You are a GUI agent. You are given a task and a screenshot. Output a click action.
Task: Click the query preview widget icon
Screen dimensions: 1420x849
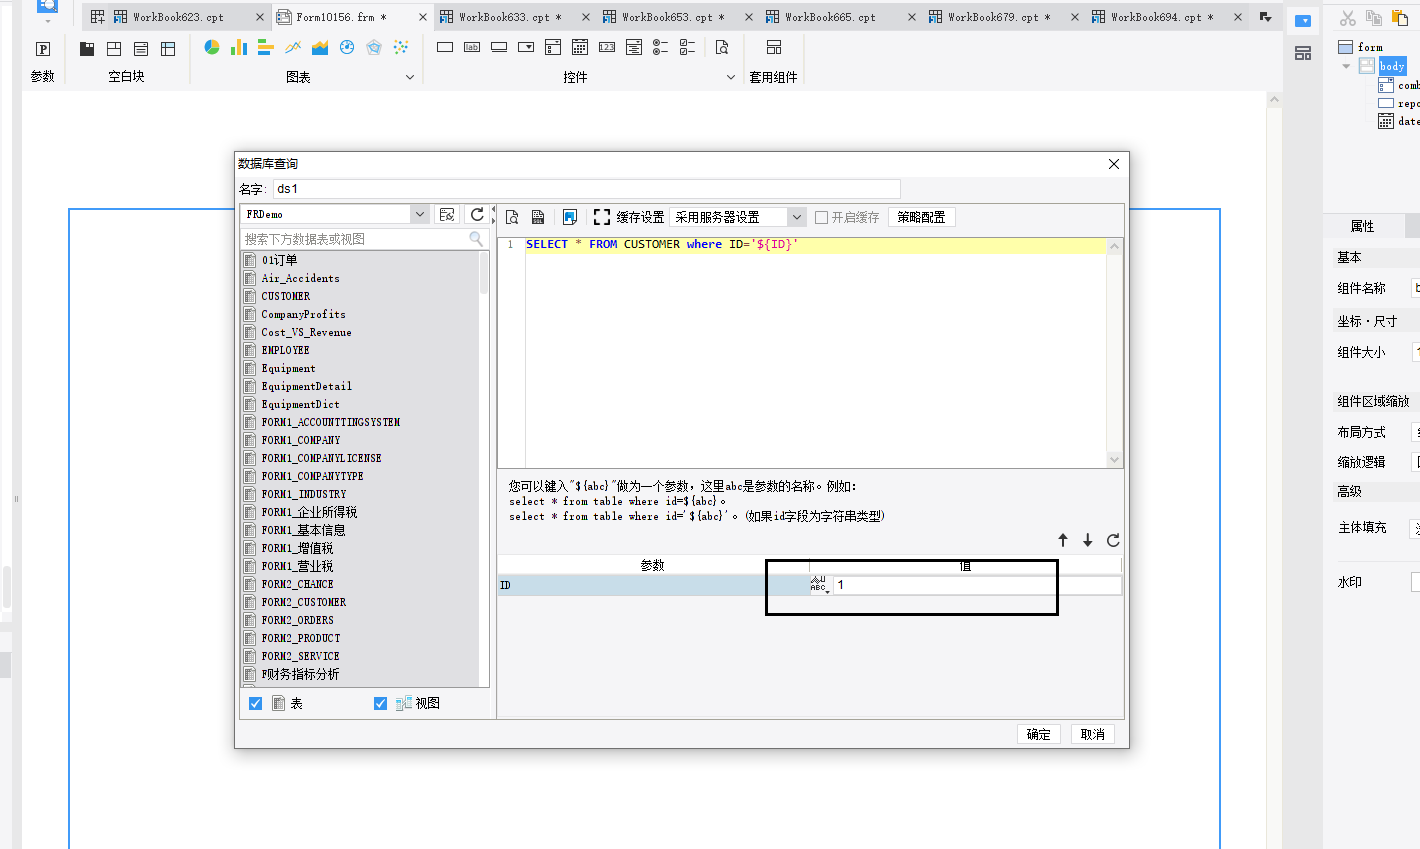(x=722, y=47)
